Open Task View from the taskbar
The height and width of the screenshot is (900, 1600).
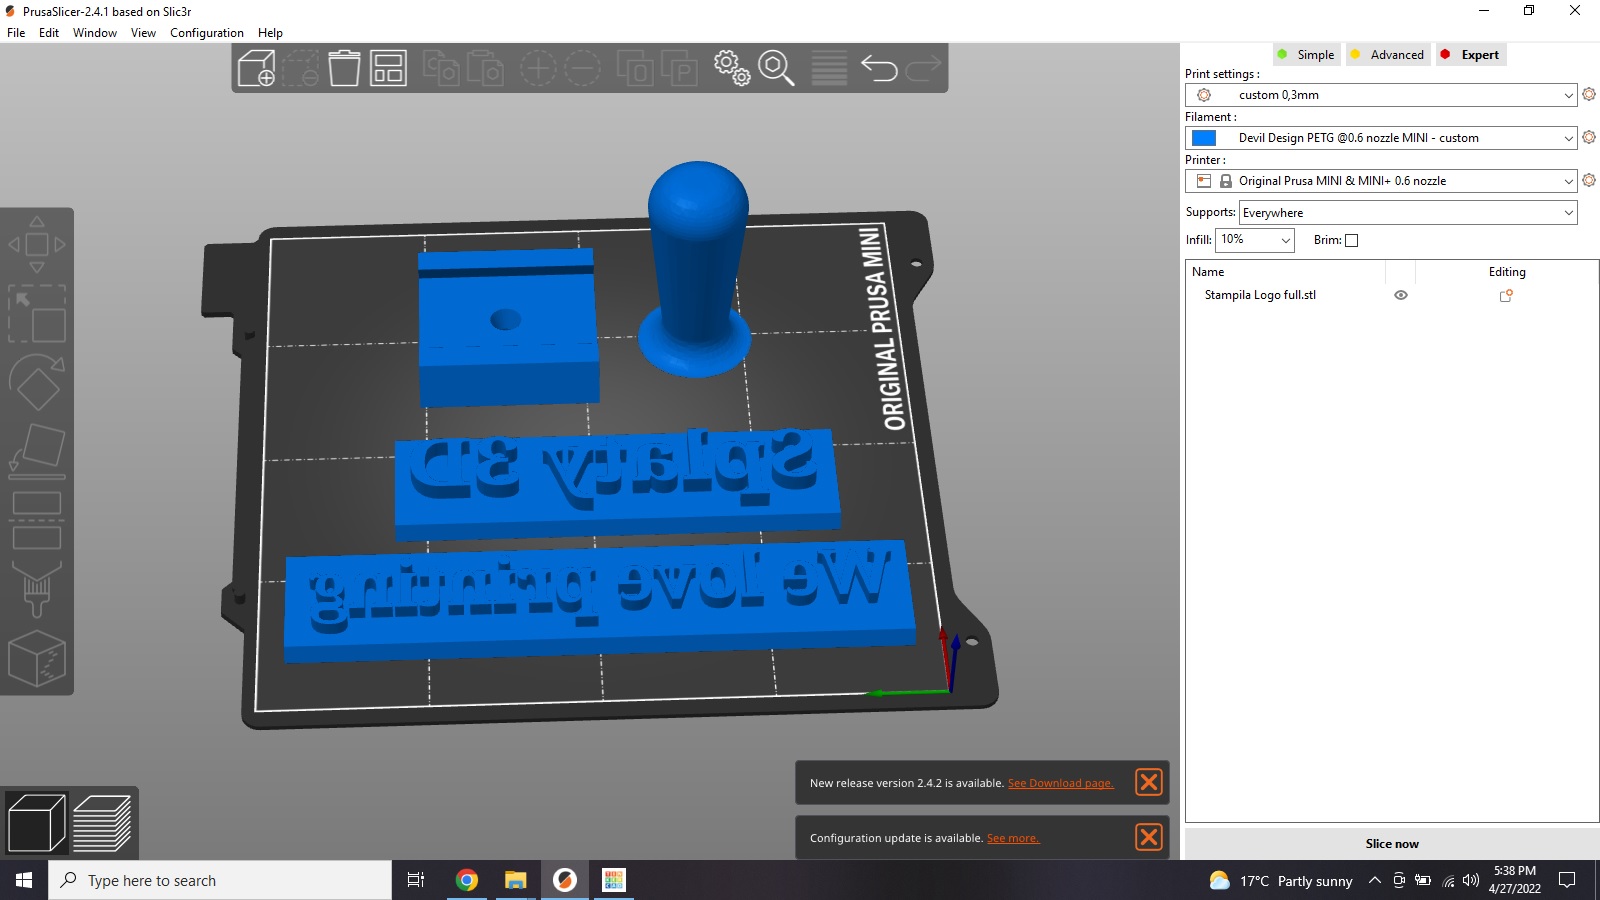(x=416, y=880)
